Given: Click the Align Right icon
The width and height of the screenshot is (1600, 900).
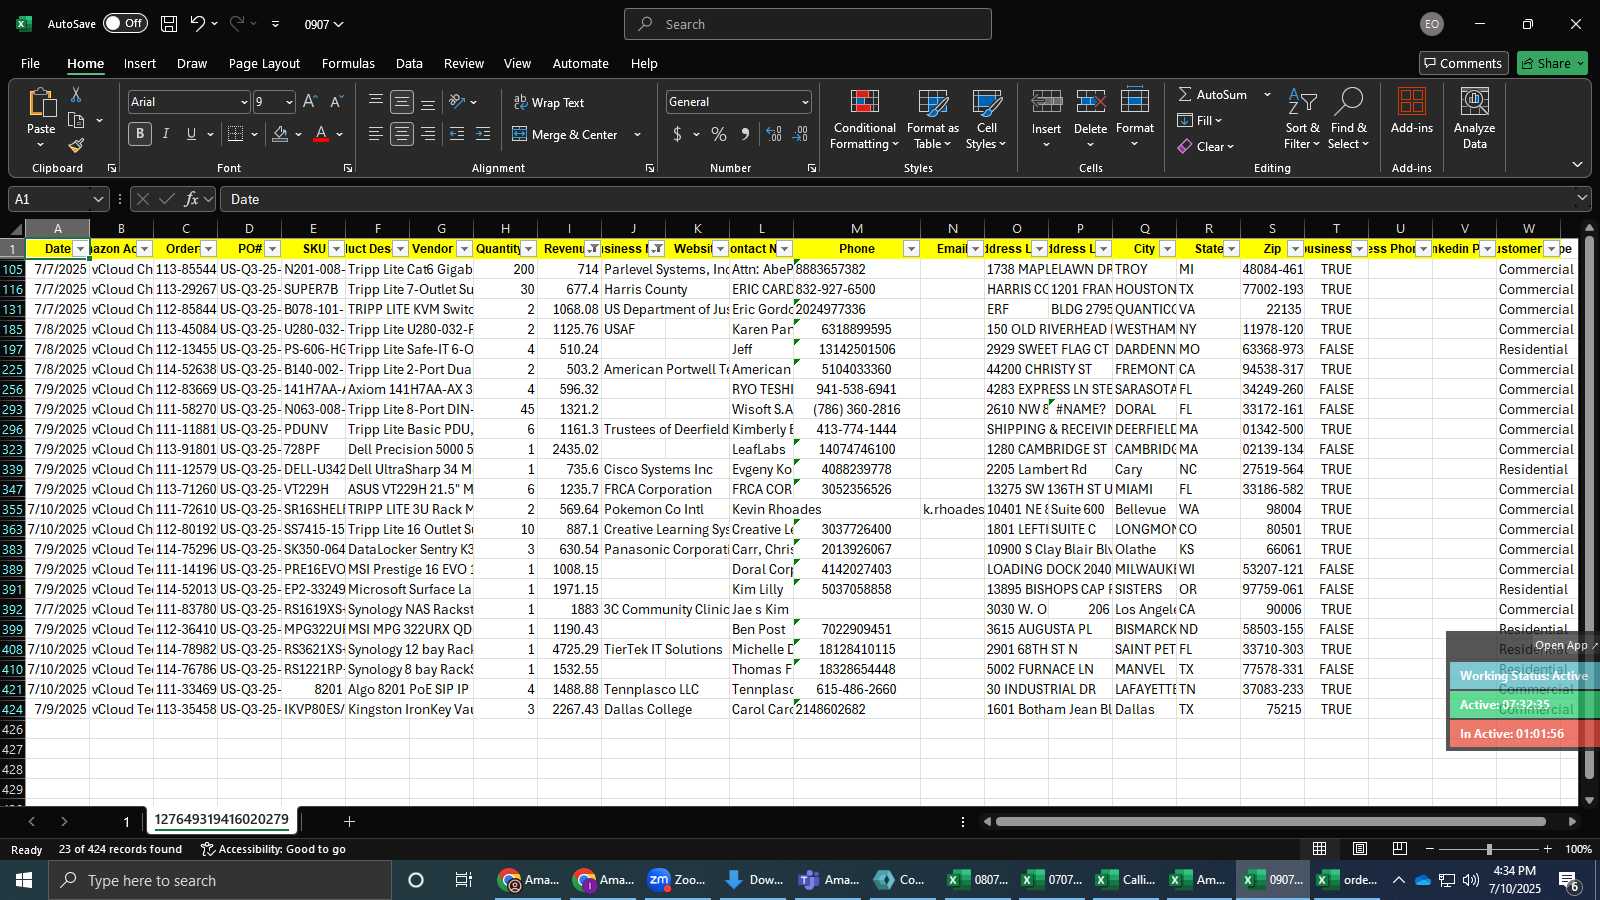Looking at the screenshot, I should (x=428, y=134).
